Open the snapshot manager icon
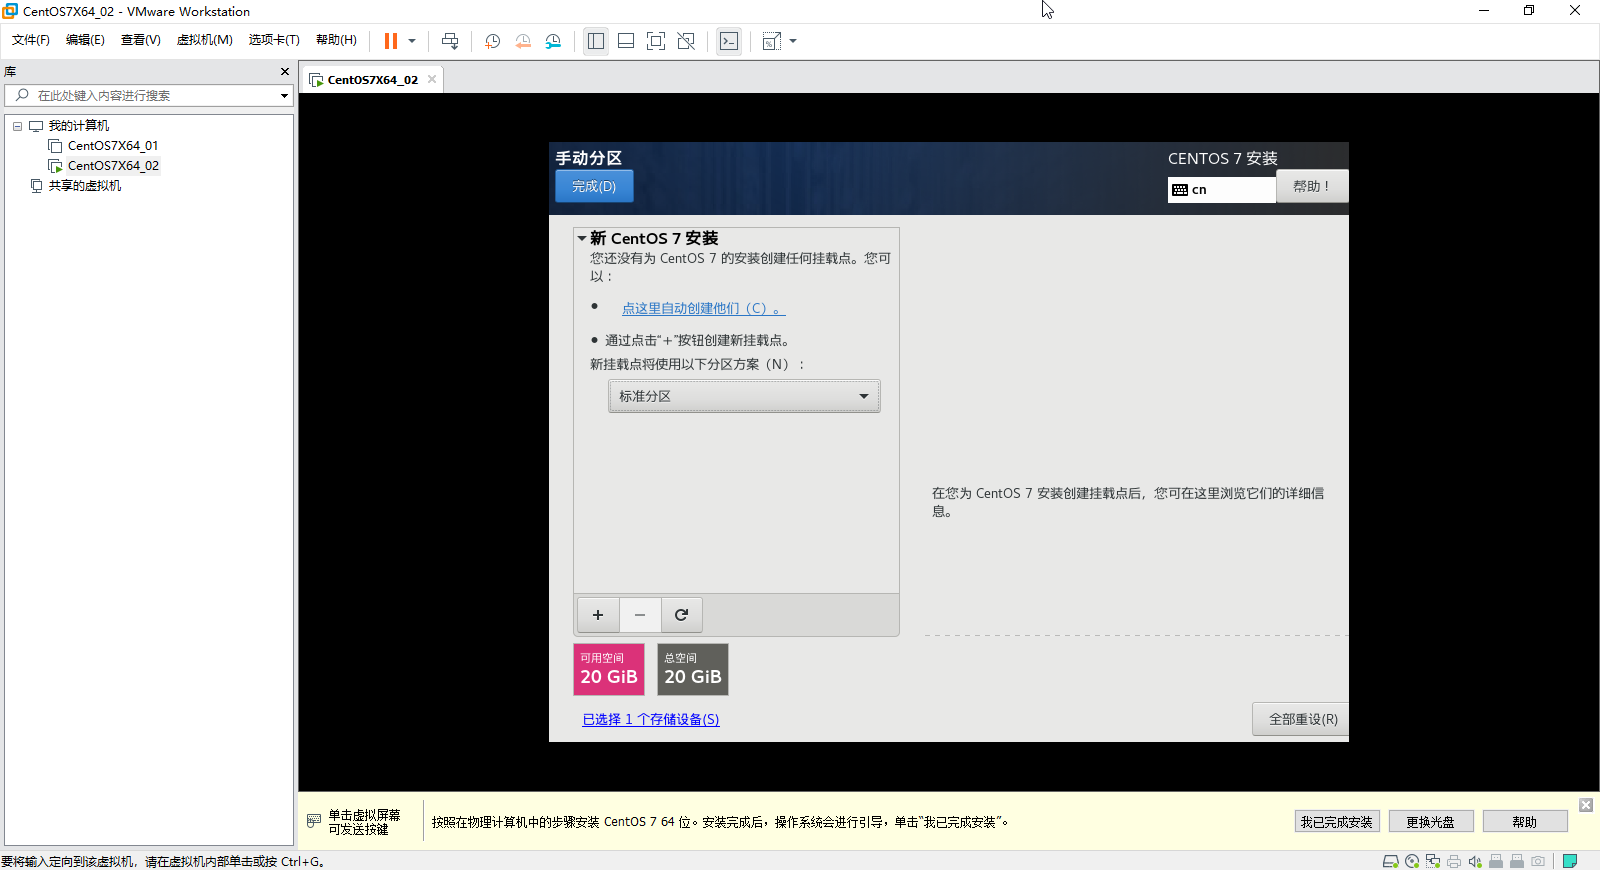 pos(553,41)
